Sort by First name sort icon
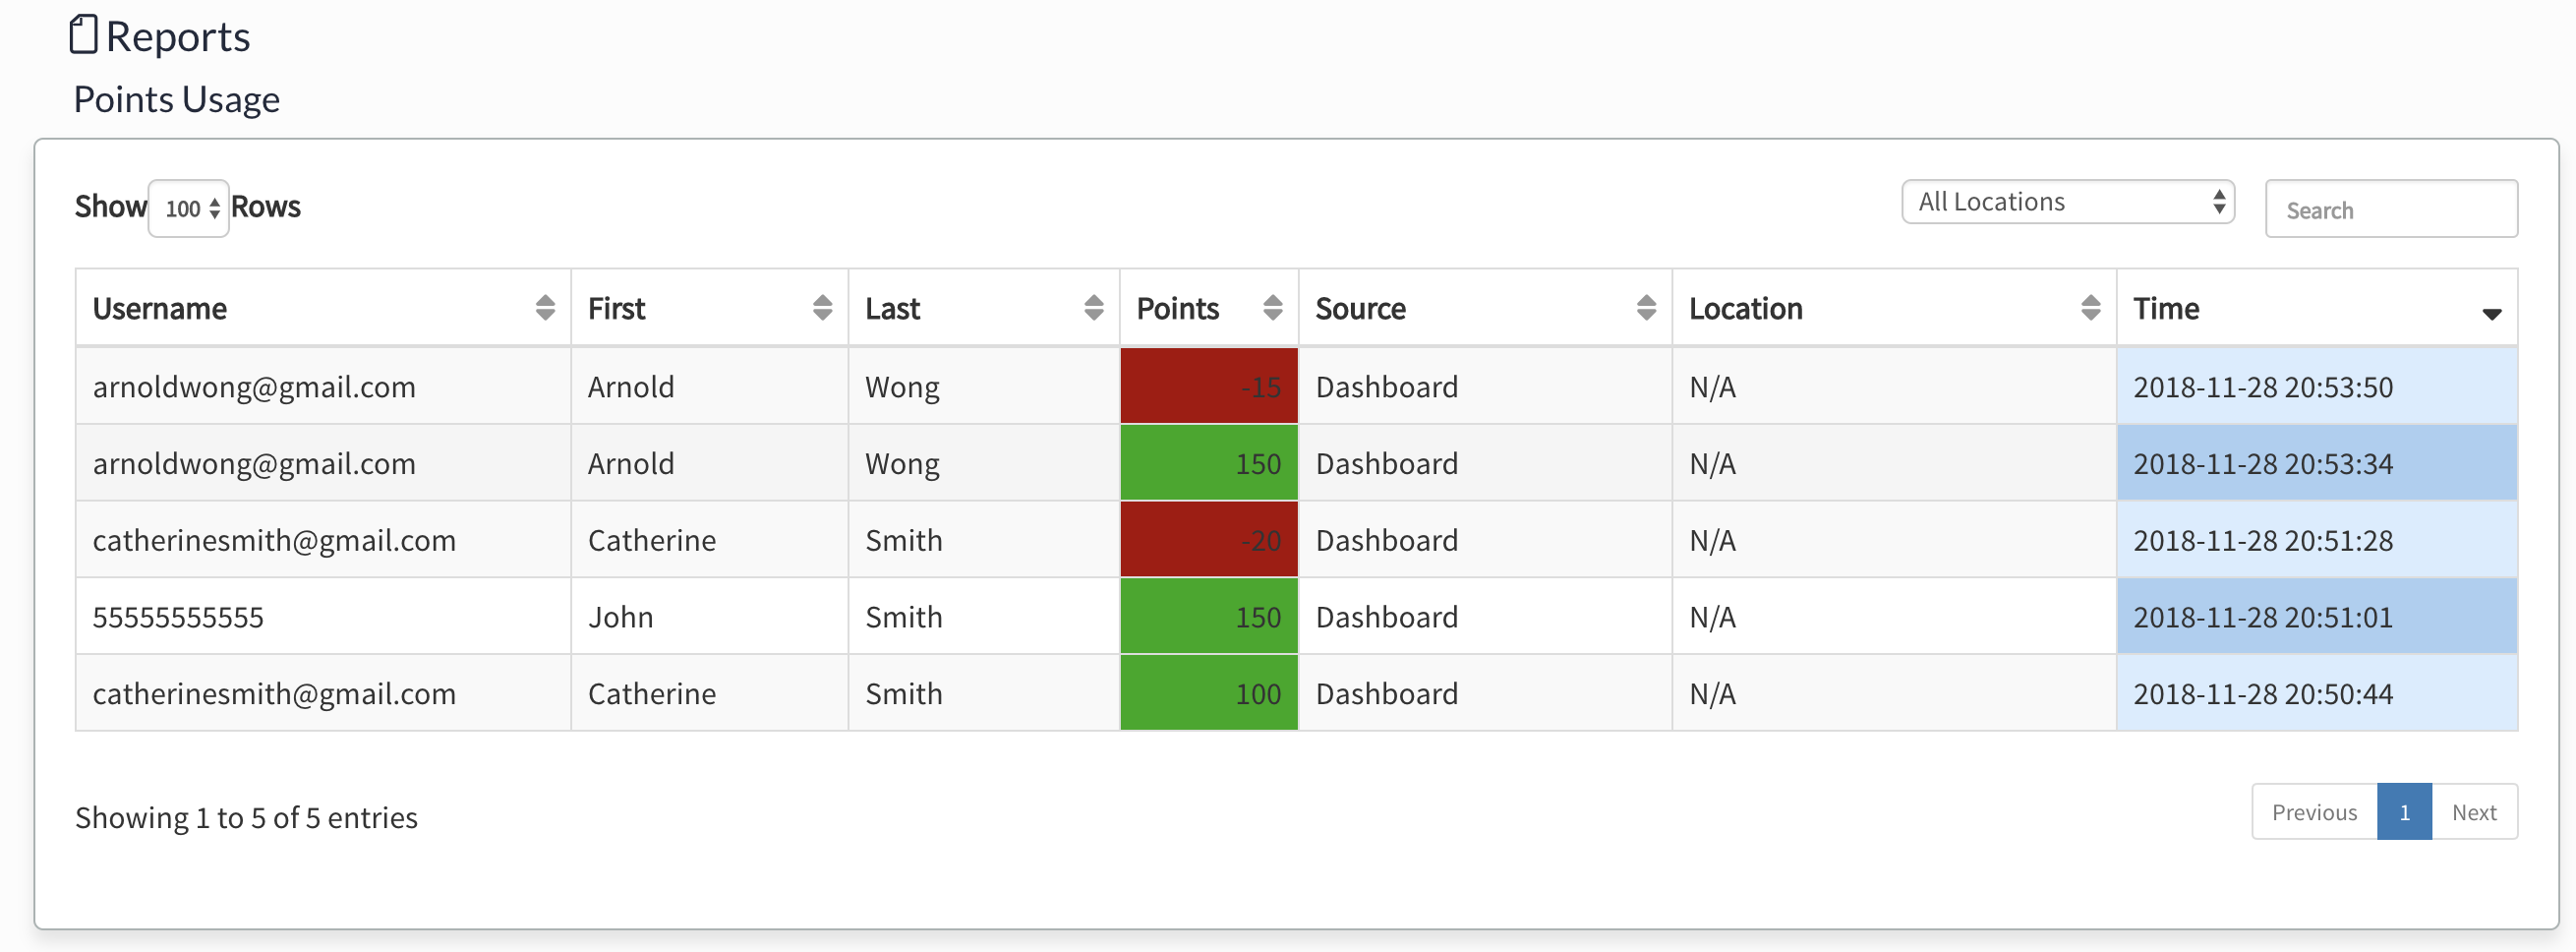2576x952 pixels. pos(822,308)
